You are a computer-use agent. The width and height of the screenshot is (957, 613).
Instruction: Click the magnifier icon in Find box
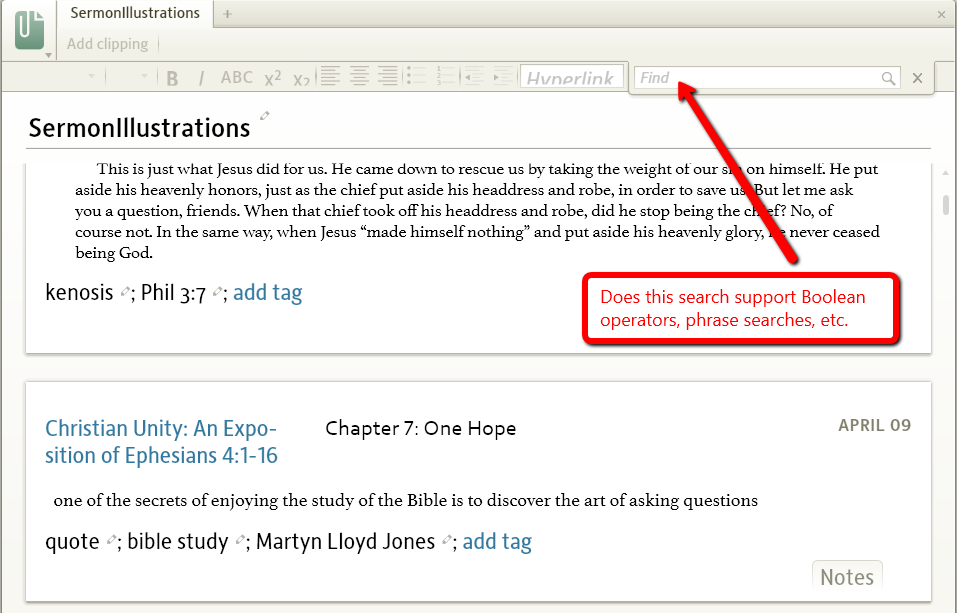pyautogui.click(x=888, y=78)
